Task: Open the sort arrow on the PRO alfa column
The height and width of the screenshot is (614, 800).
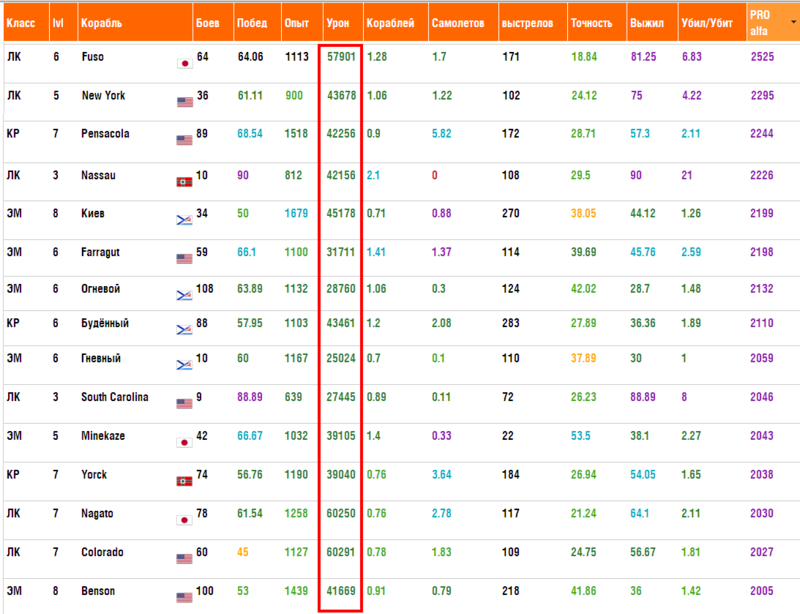Action: click(793, 22)
